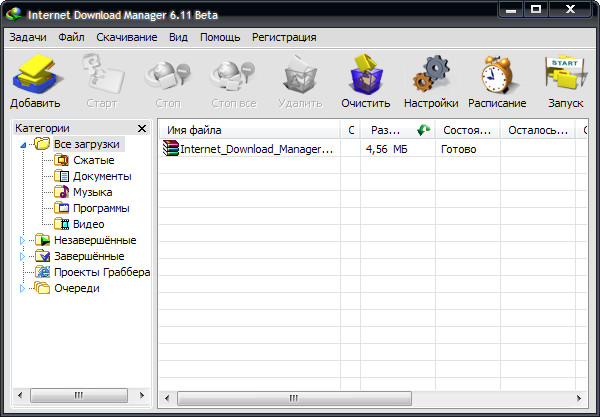Click the Проекты Граббера tree item

101,272
